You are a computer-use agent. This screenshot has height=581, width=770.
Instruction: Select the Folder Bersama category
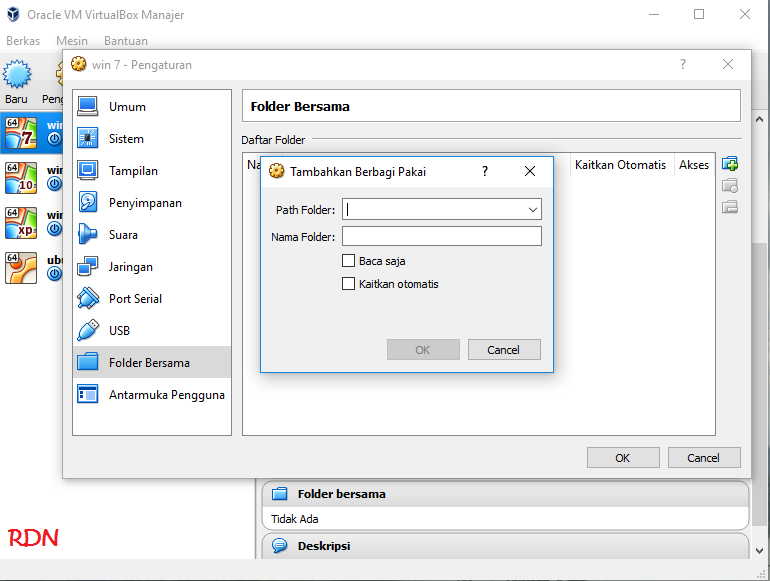(152, 362)
